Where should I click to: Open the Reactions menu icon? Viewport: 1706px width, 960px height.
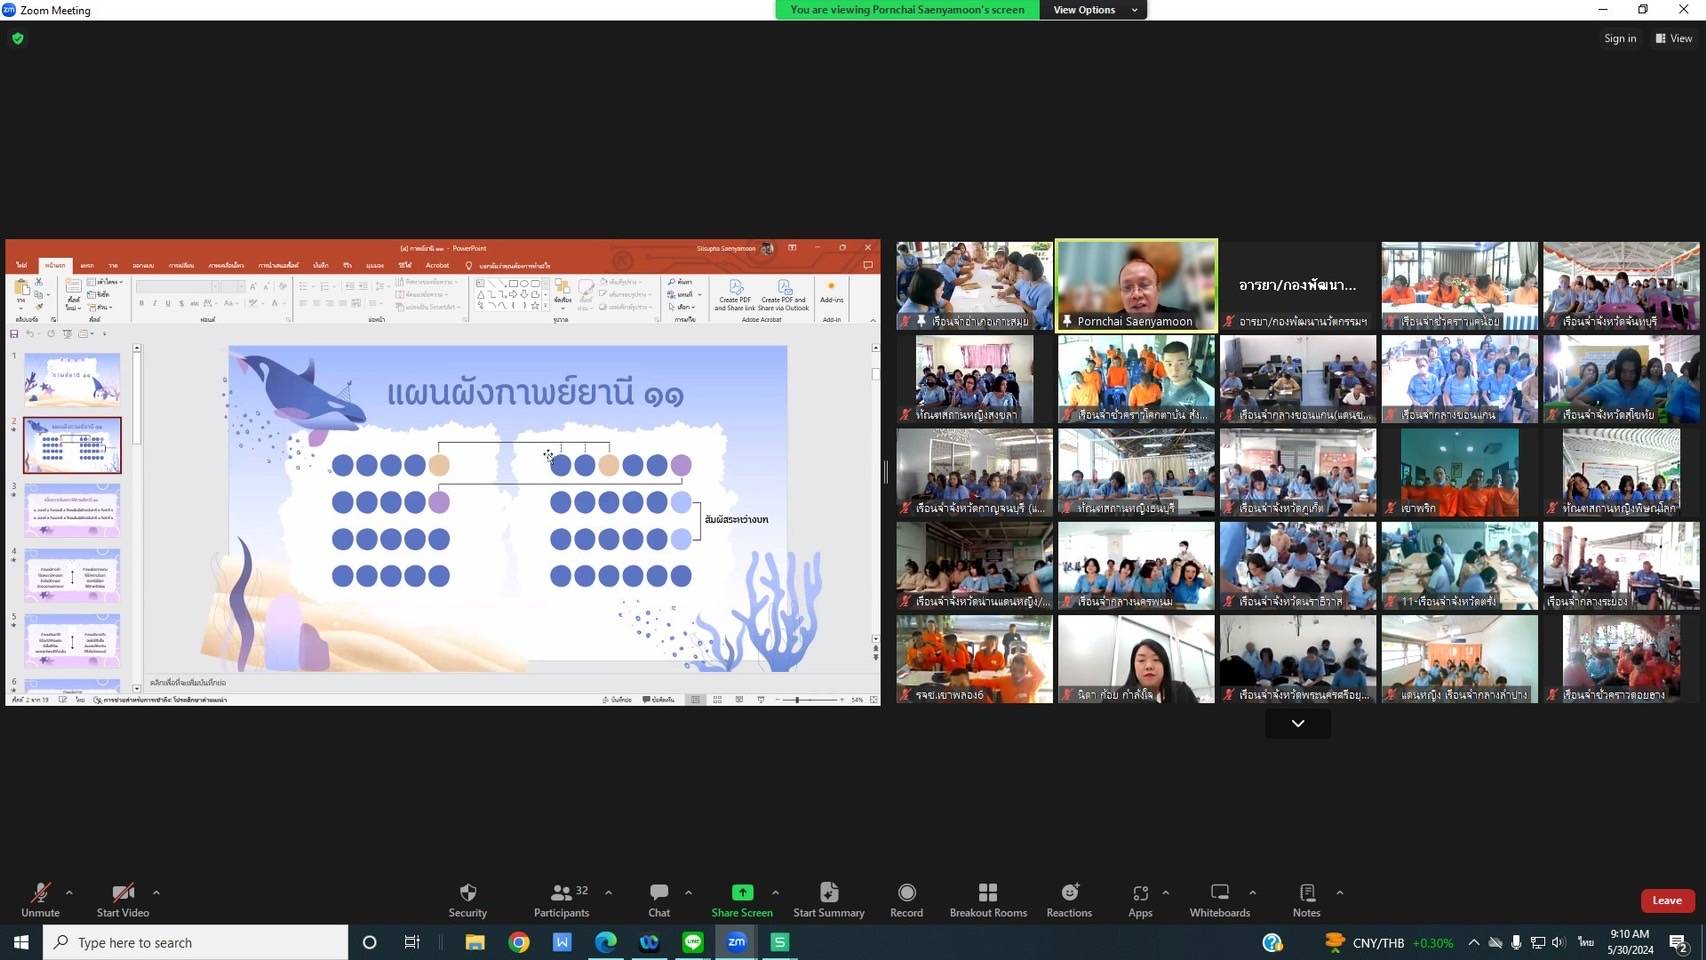[1069, 893]
